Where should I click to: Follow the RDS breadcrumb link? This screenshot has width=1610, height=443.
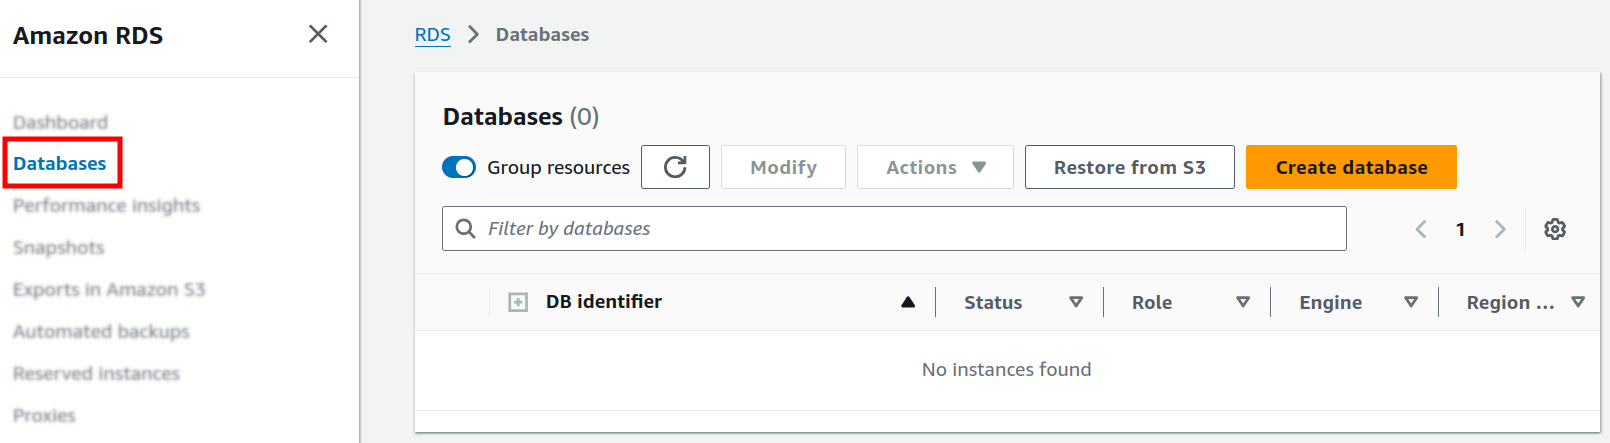(432, 35)
